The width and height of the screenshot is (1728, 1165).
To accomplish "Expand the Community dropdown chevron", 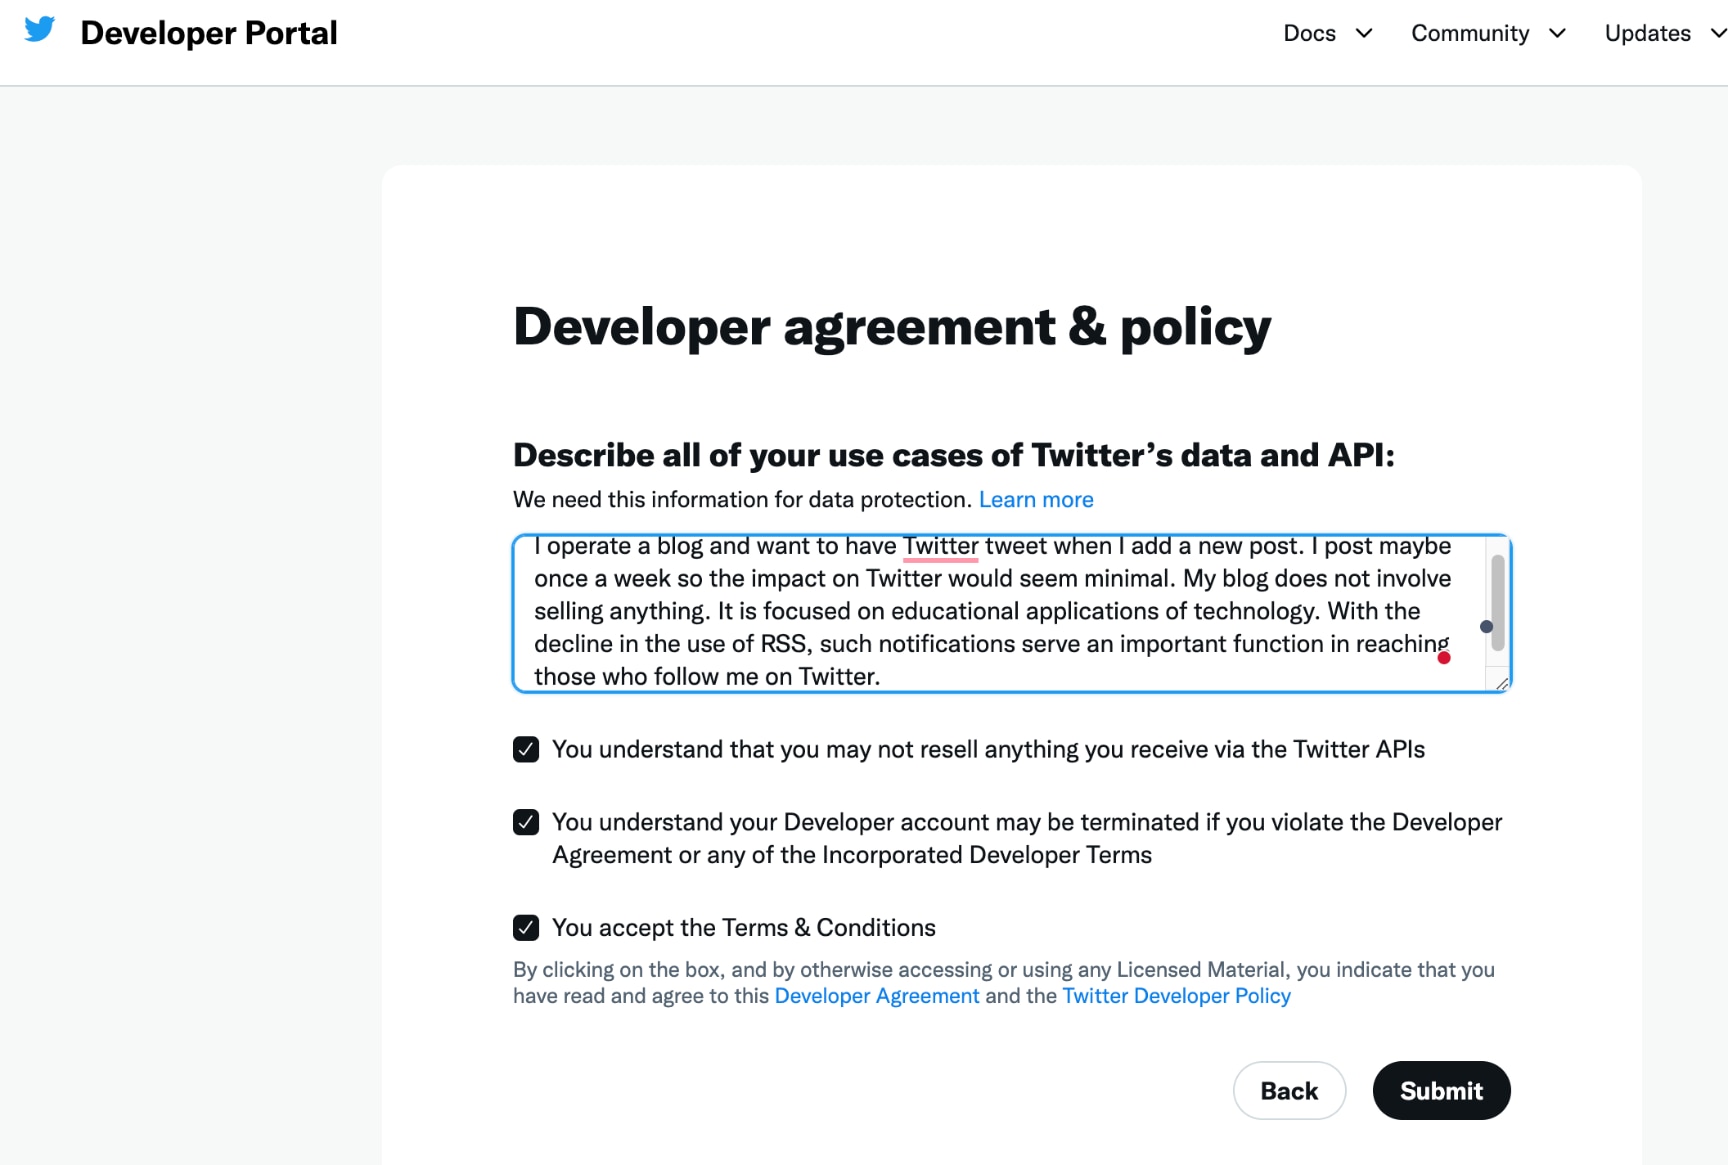I will 1557,33.
